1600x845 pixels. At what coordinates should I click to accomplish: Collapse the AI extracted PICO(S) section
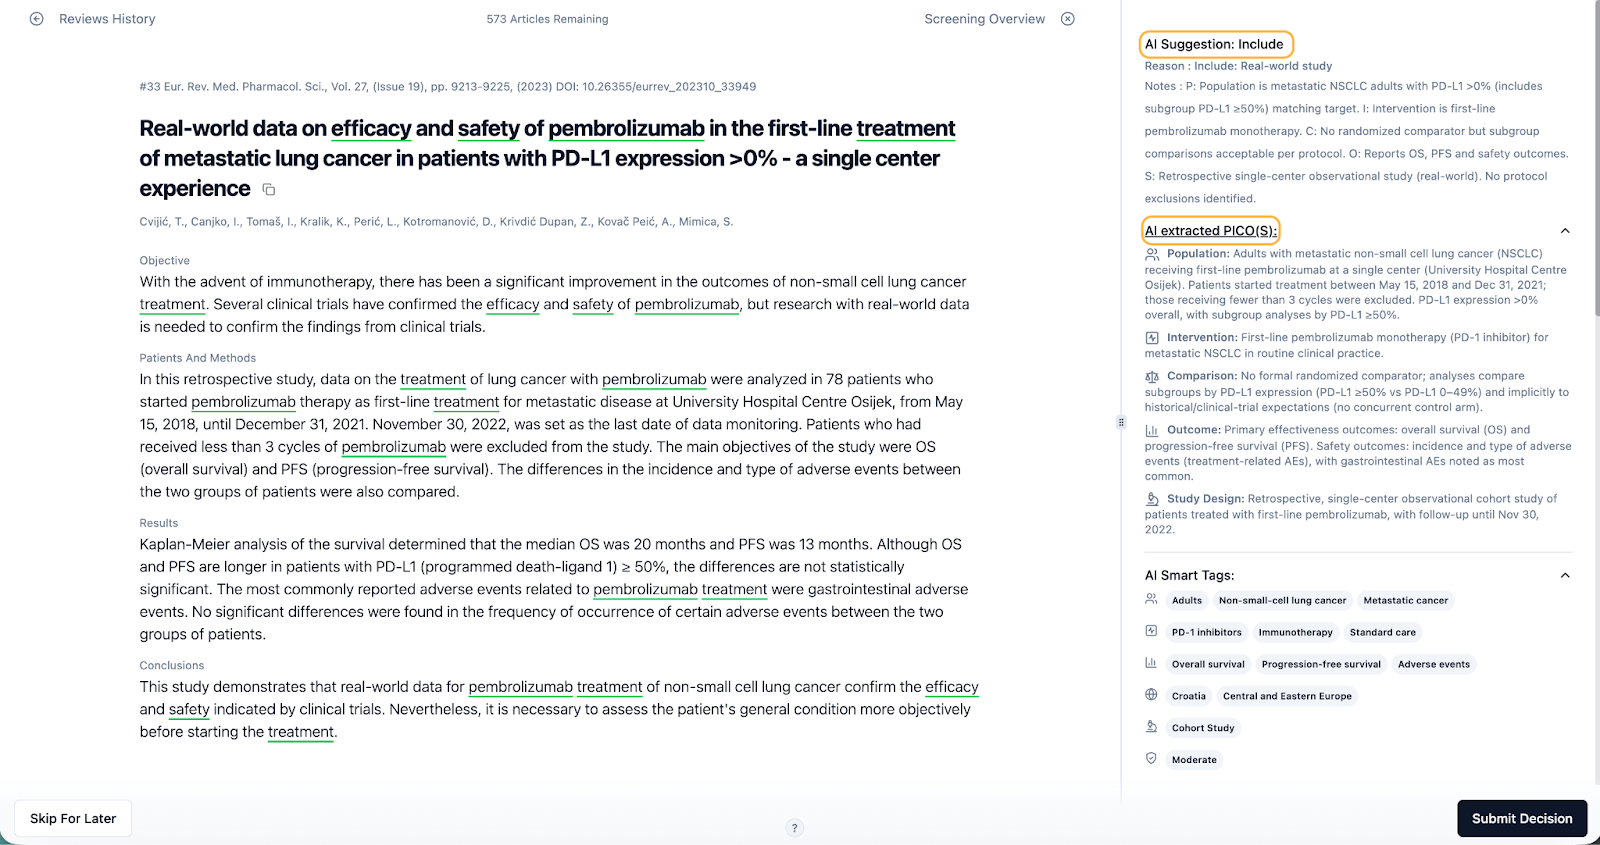[x=1565, y=231]
